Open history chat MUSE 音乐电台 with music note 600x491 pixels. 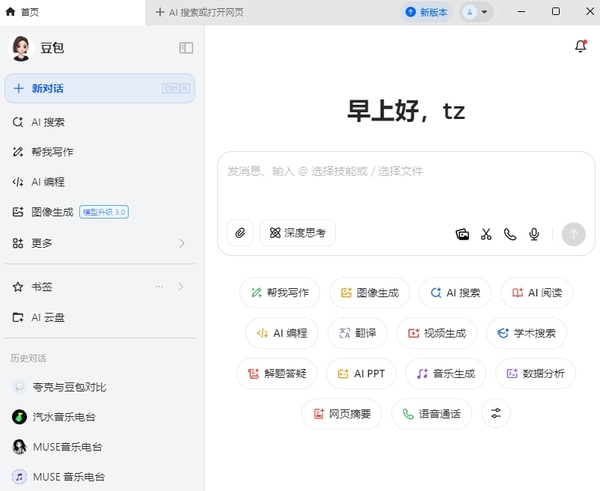point(100,477)
